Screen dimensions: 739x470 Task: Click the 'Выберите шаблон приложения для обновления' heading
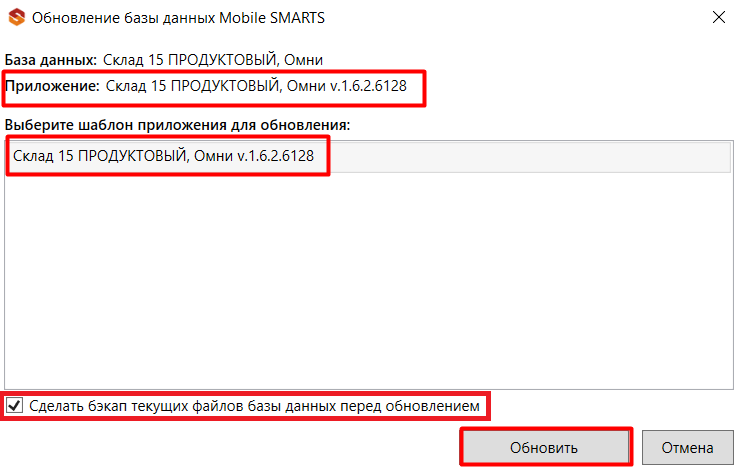point(177,125)
